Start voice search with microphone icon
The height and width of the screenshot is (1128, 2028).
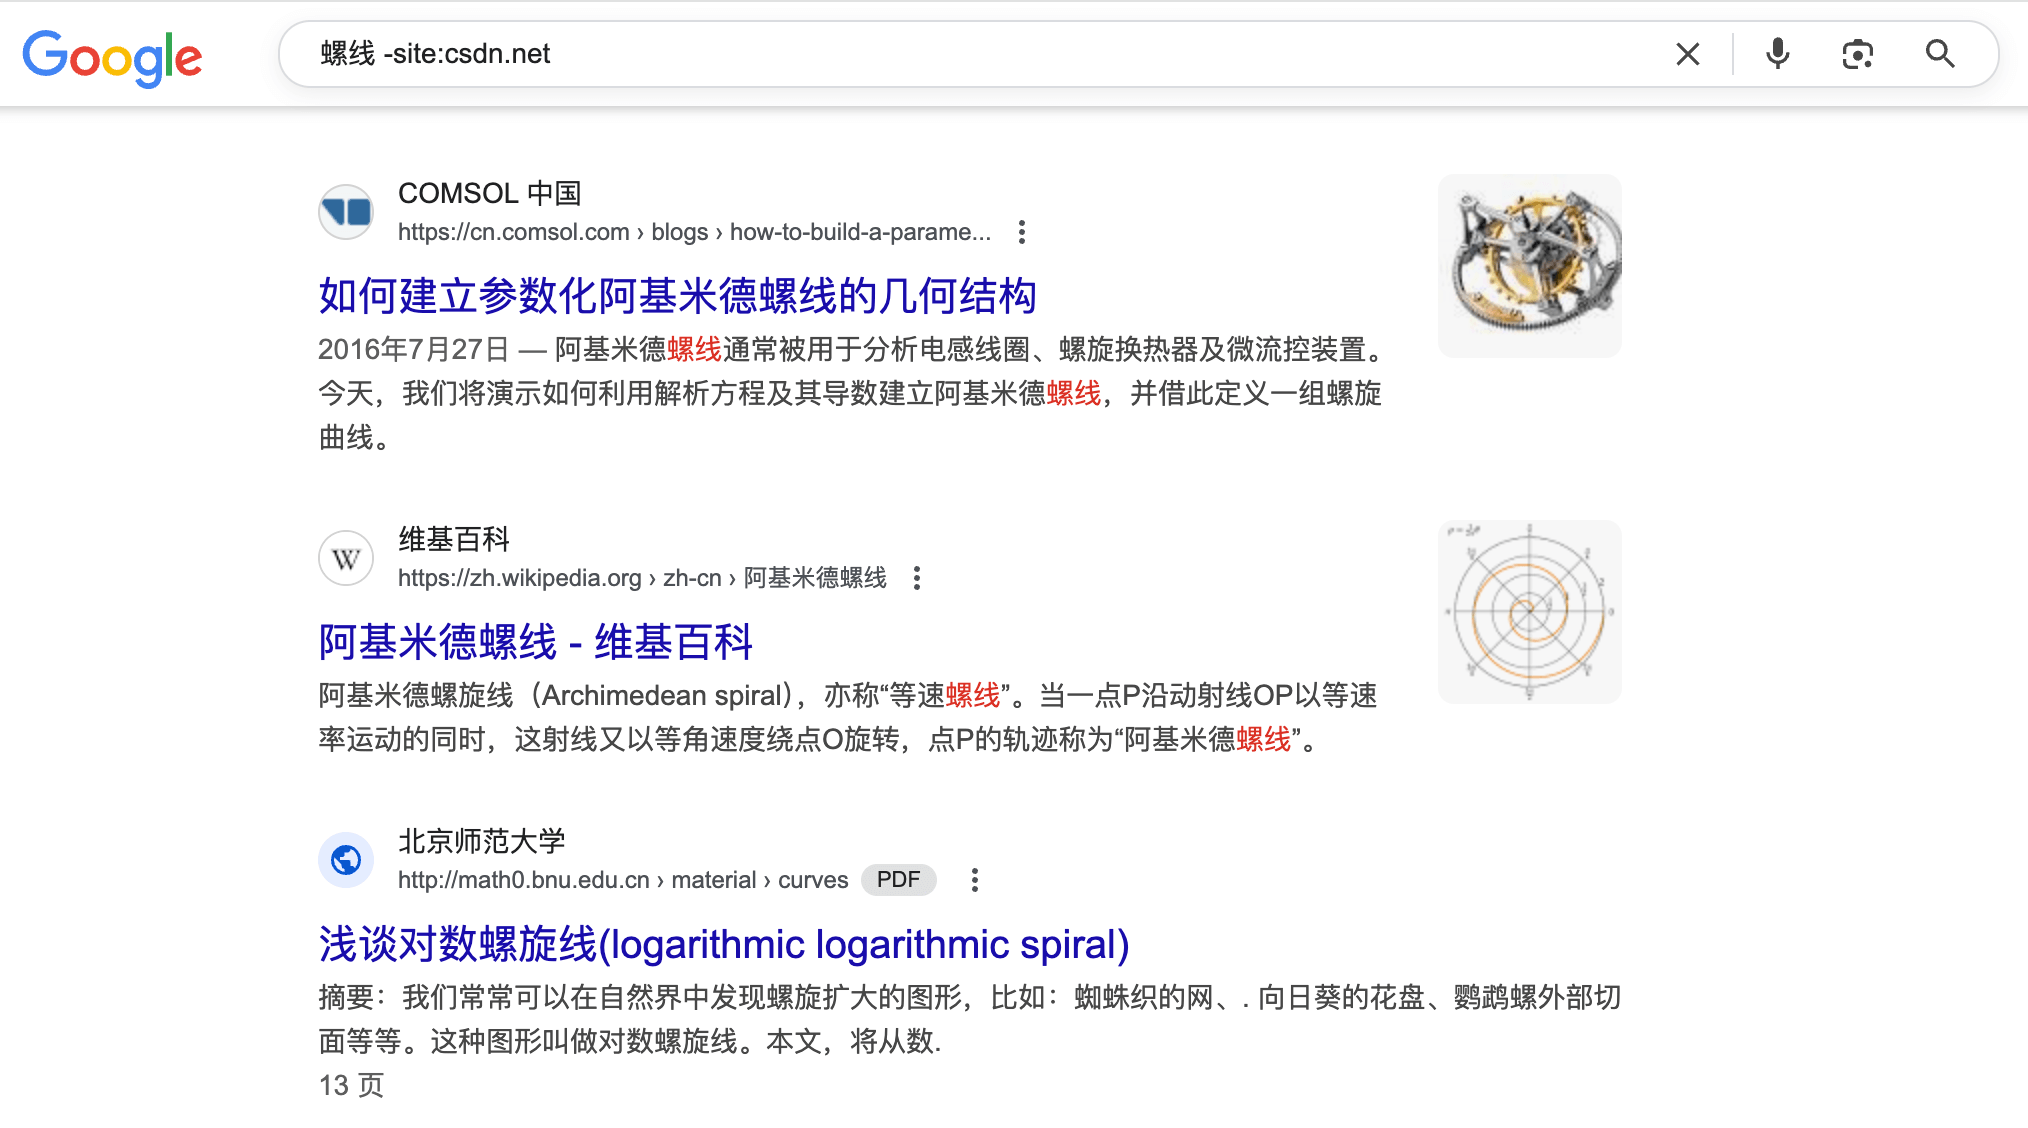(x=1777, y=54)
